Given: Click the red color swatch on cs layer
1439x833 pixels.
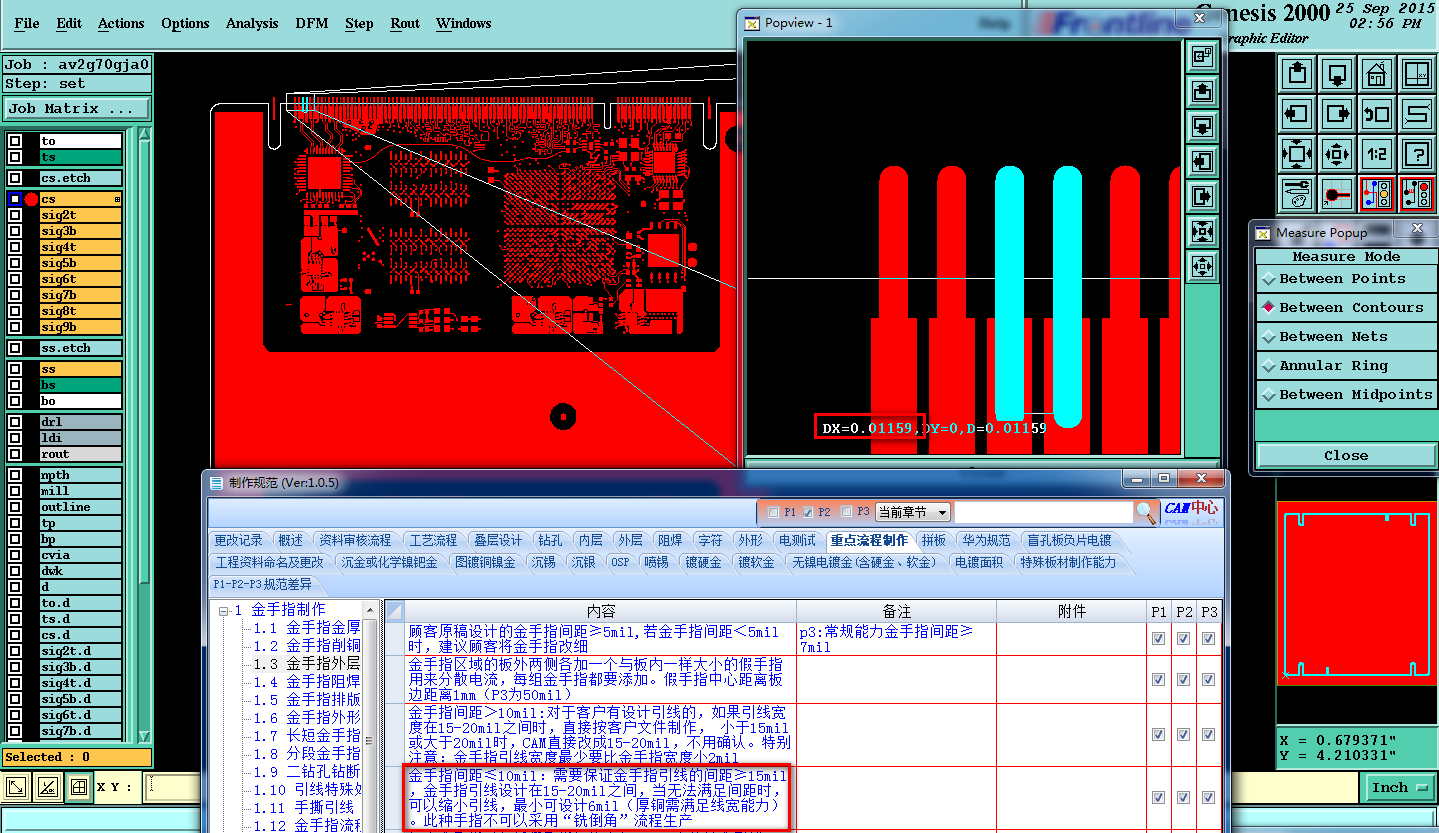Looking at the screenshot, I should [x=31, y=199].
